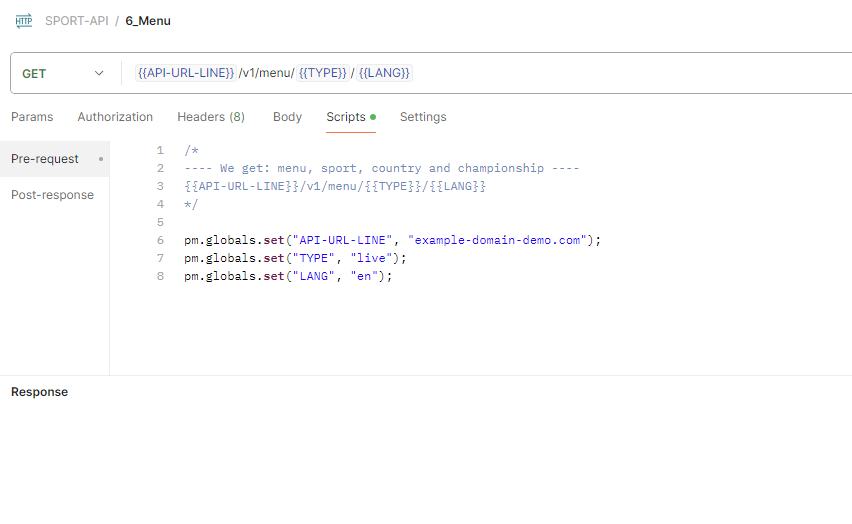Select the Pre-request script section

click(x=54, y=159)
